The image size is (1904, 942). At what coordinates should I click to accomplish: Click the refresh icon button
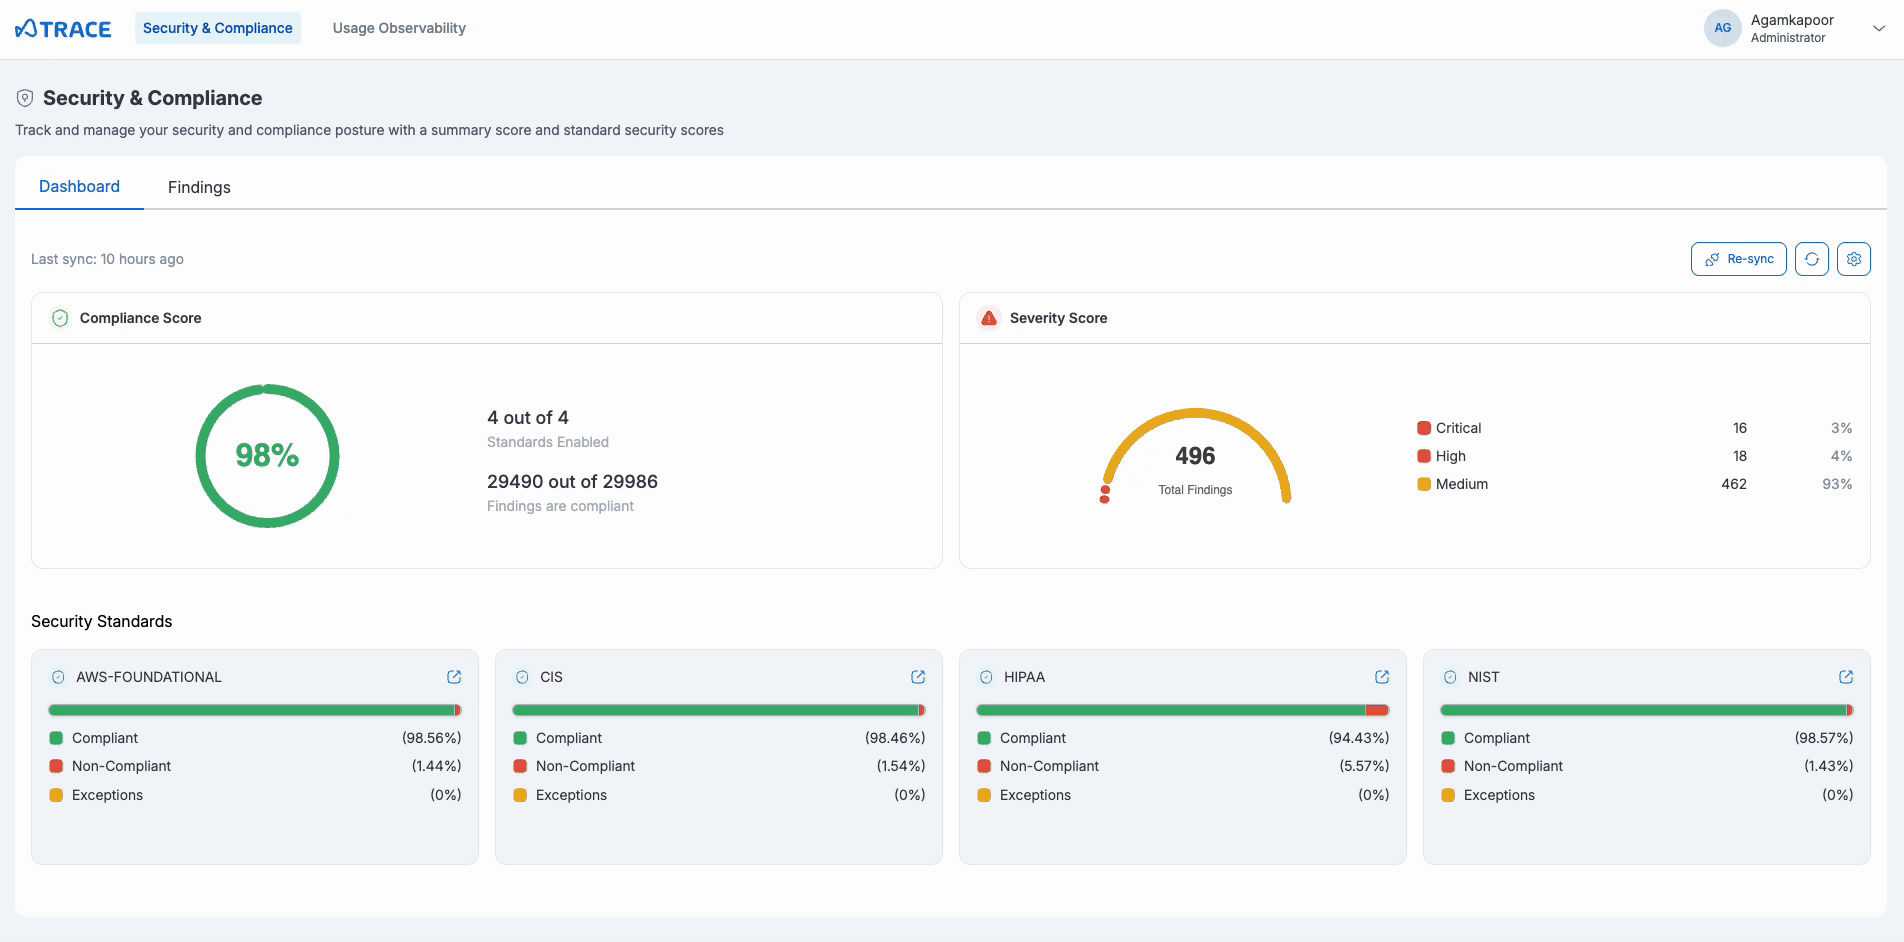[x=1812, y=259]
